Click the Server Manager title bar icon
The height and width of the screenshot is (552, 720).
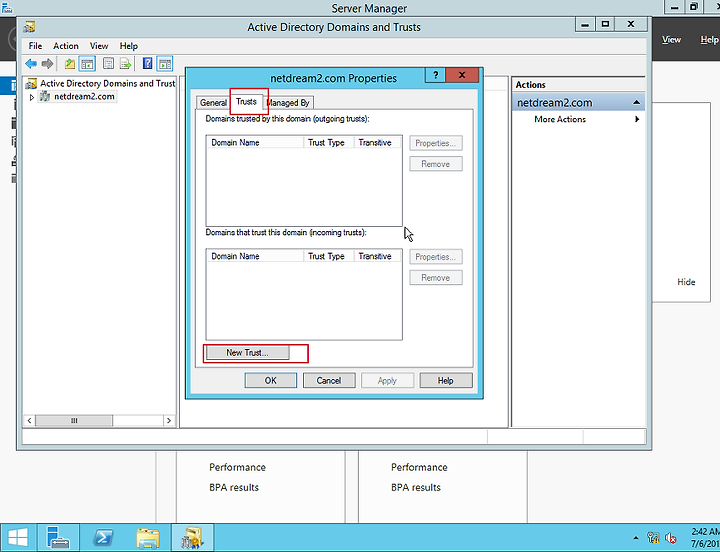pyautogui.click(x=6, y=7)
